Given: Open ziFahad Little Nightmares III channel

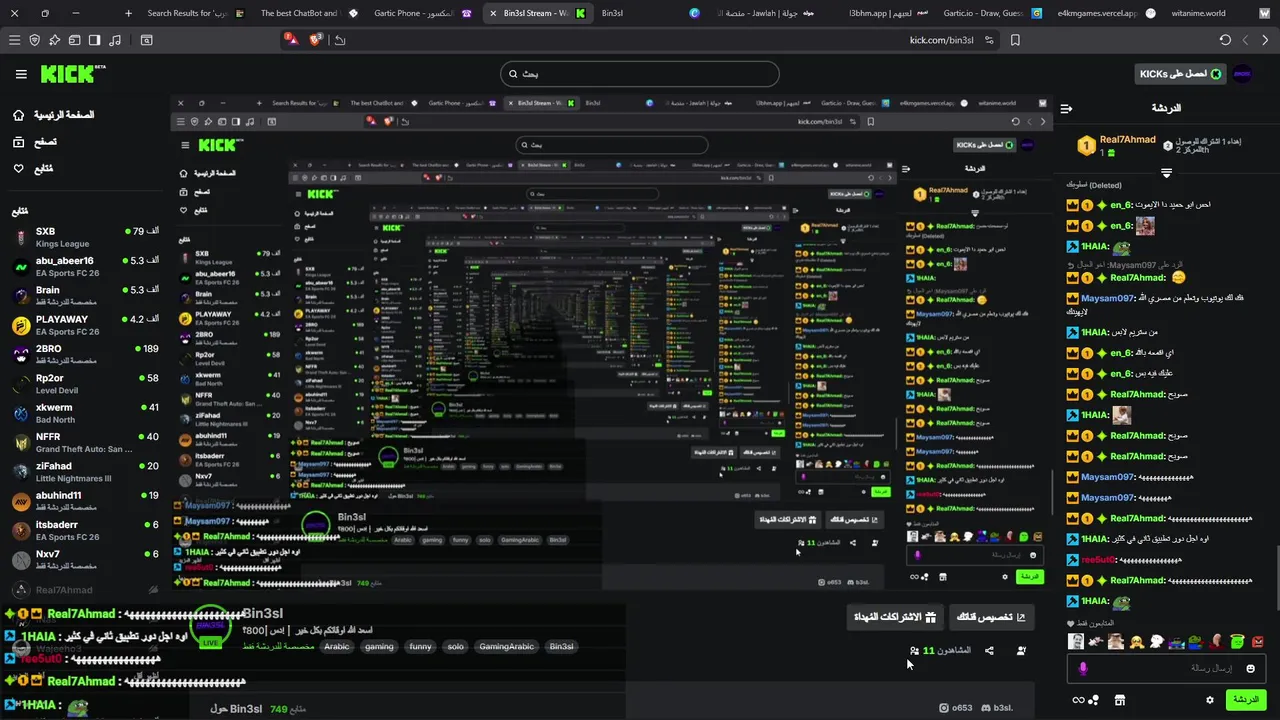Looking at the screenshot, I should tap(85, 472).
